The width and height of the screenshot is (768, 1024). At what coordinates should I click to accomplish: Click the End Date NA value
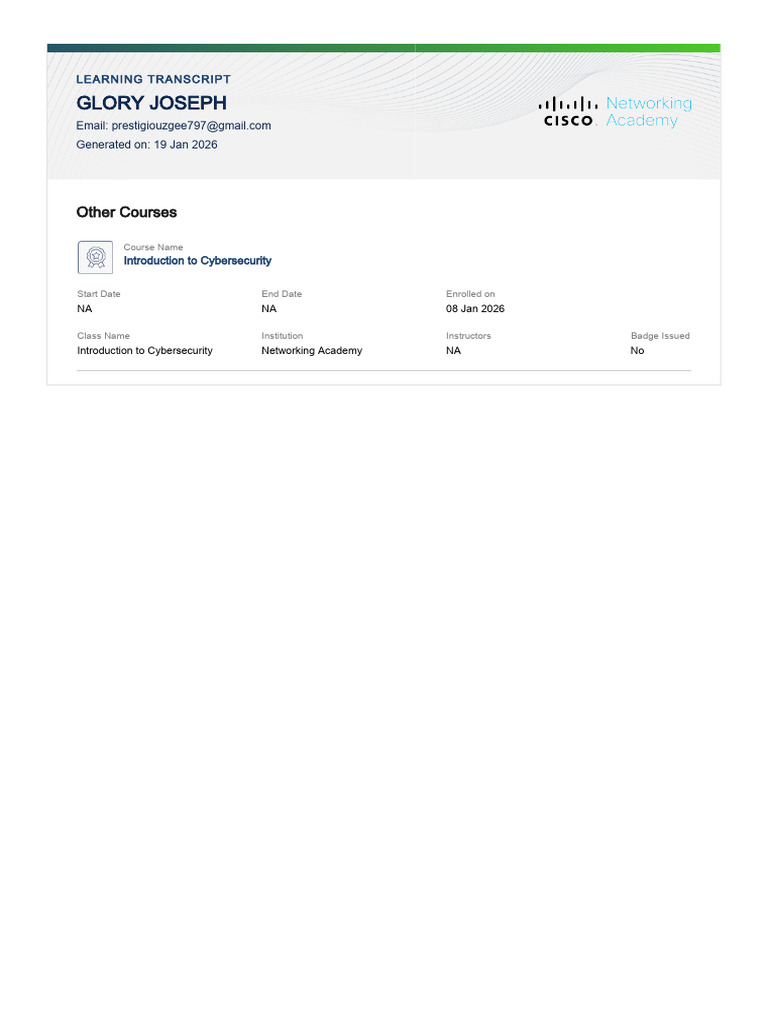pyautogui.click(x=269, y=309)
